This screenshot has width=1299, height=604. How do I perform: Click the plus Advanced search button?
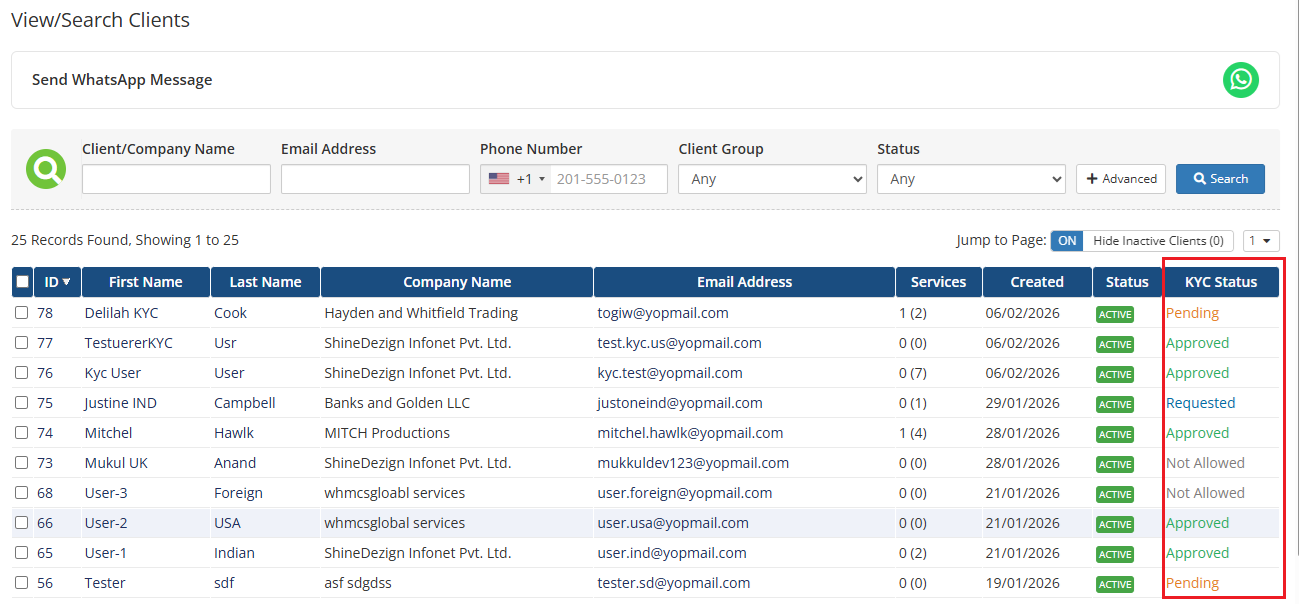coord(1121,179)
